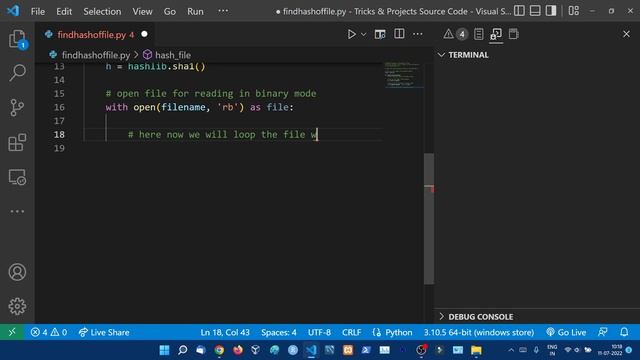Open Google Chrome from taskbar
This screenshot has height=360, width=640.
[219, 350]
